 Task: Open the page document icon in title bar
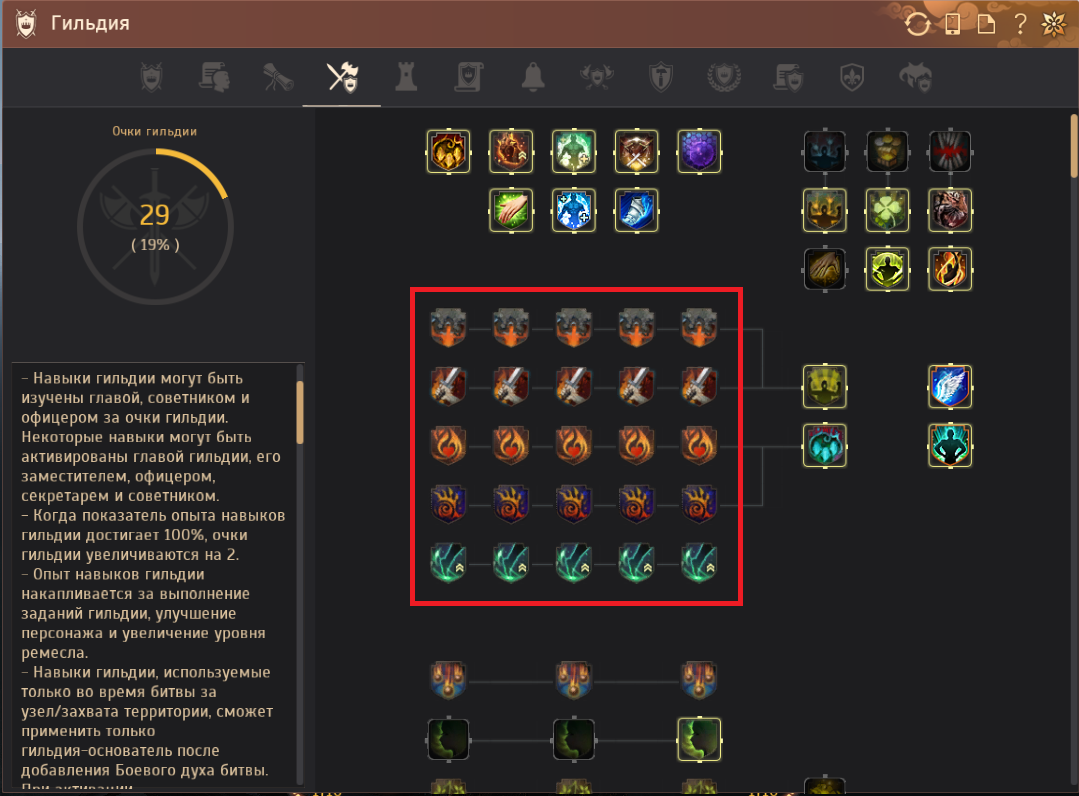click(x=986, y=24)
